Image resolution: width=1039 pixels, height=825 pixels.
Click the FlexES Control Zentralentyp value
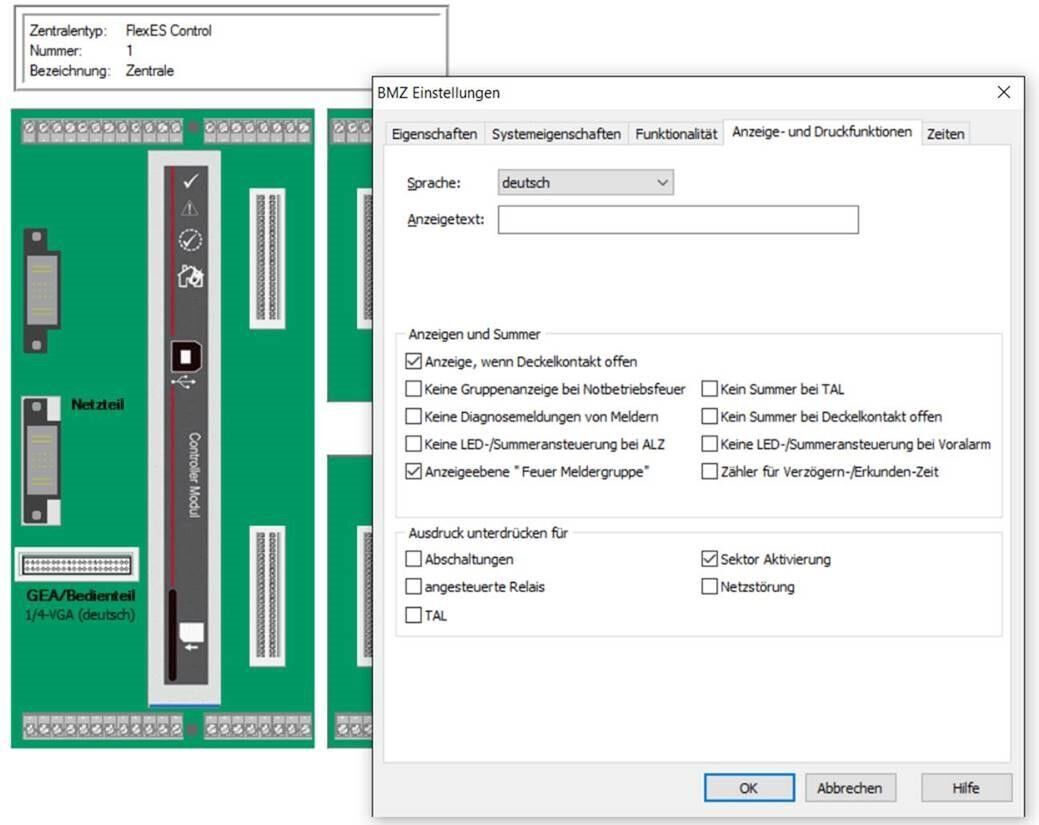pyautogui.click(x=168, y=30)
